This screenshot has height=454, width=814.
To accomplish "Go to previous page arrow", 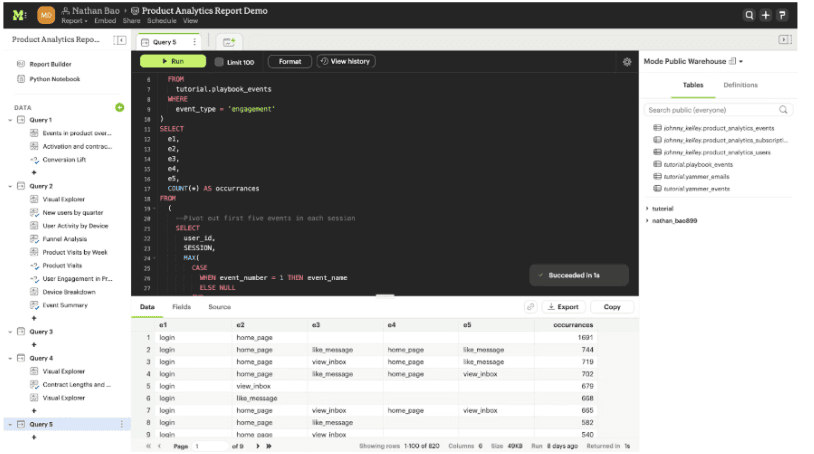I will point(160,446).
